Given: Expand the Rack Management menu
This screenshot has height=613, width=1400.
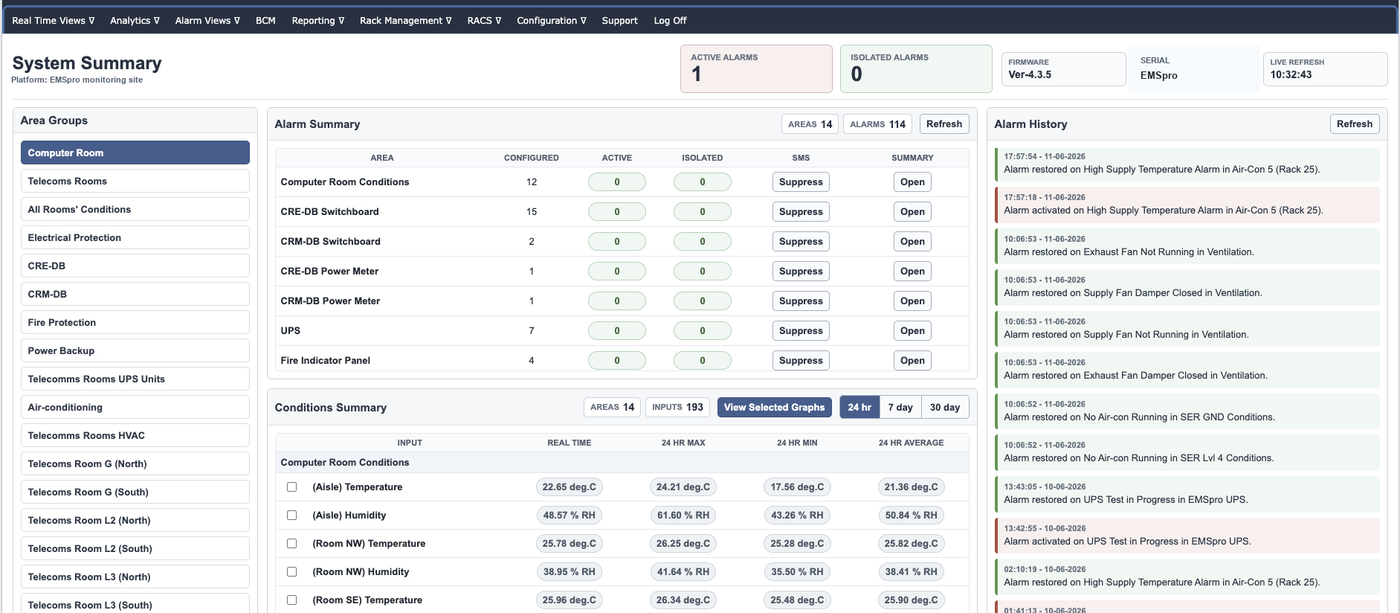Looking at the screenshot, I should coord(405,20).
